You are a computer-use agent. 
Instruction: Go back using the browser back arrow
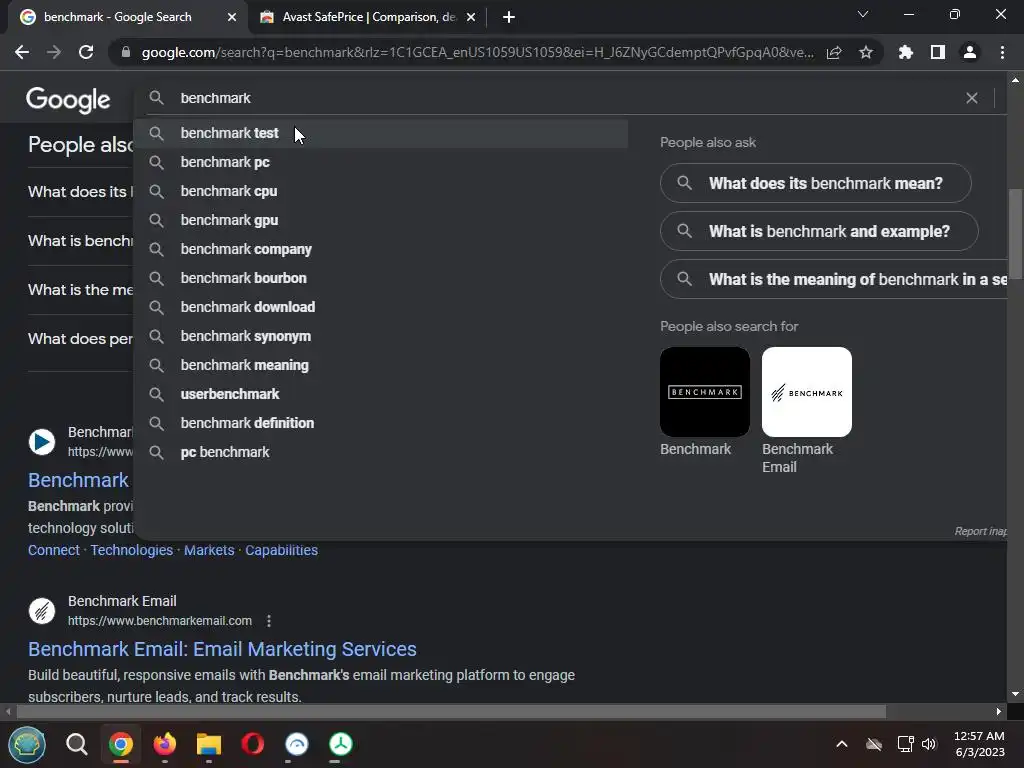pos(22,52)
